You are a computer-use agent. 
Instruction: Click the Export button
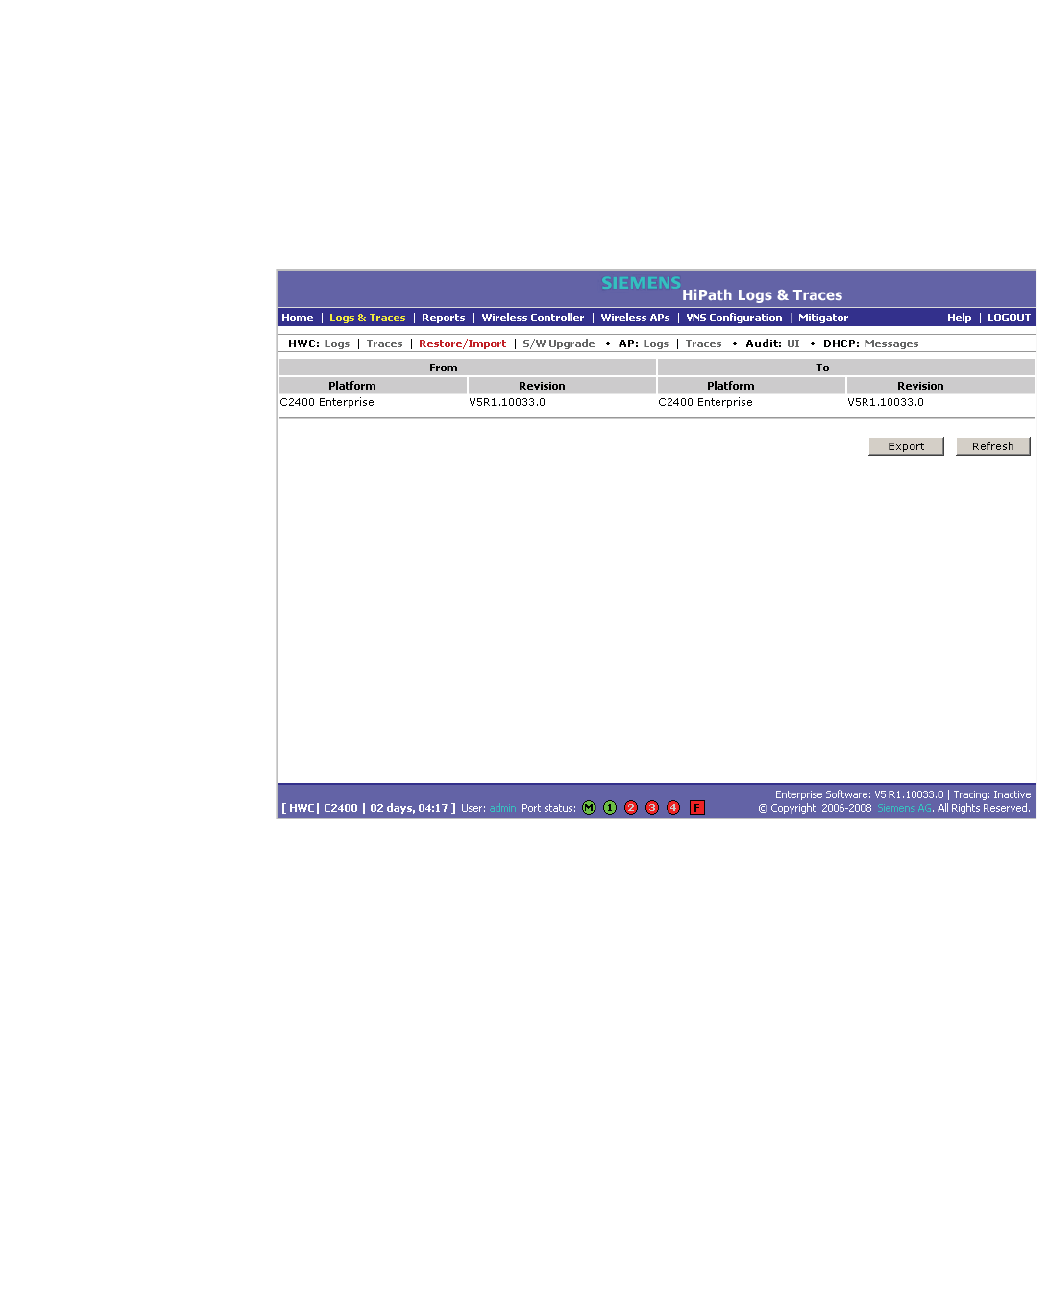pos(906,447)
